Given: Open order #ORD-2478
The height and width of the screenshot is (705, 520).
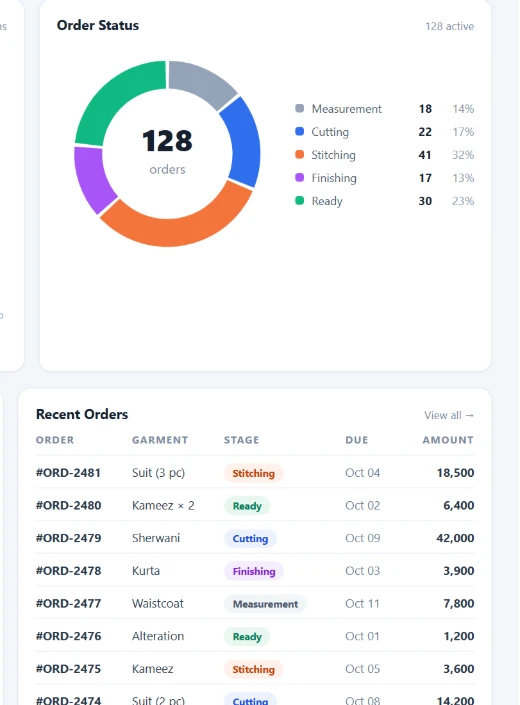Looking at the screenshot, I should pyautogui.click(x=68, y=571).
